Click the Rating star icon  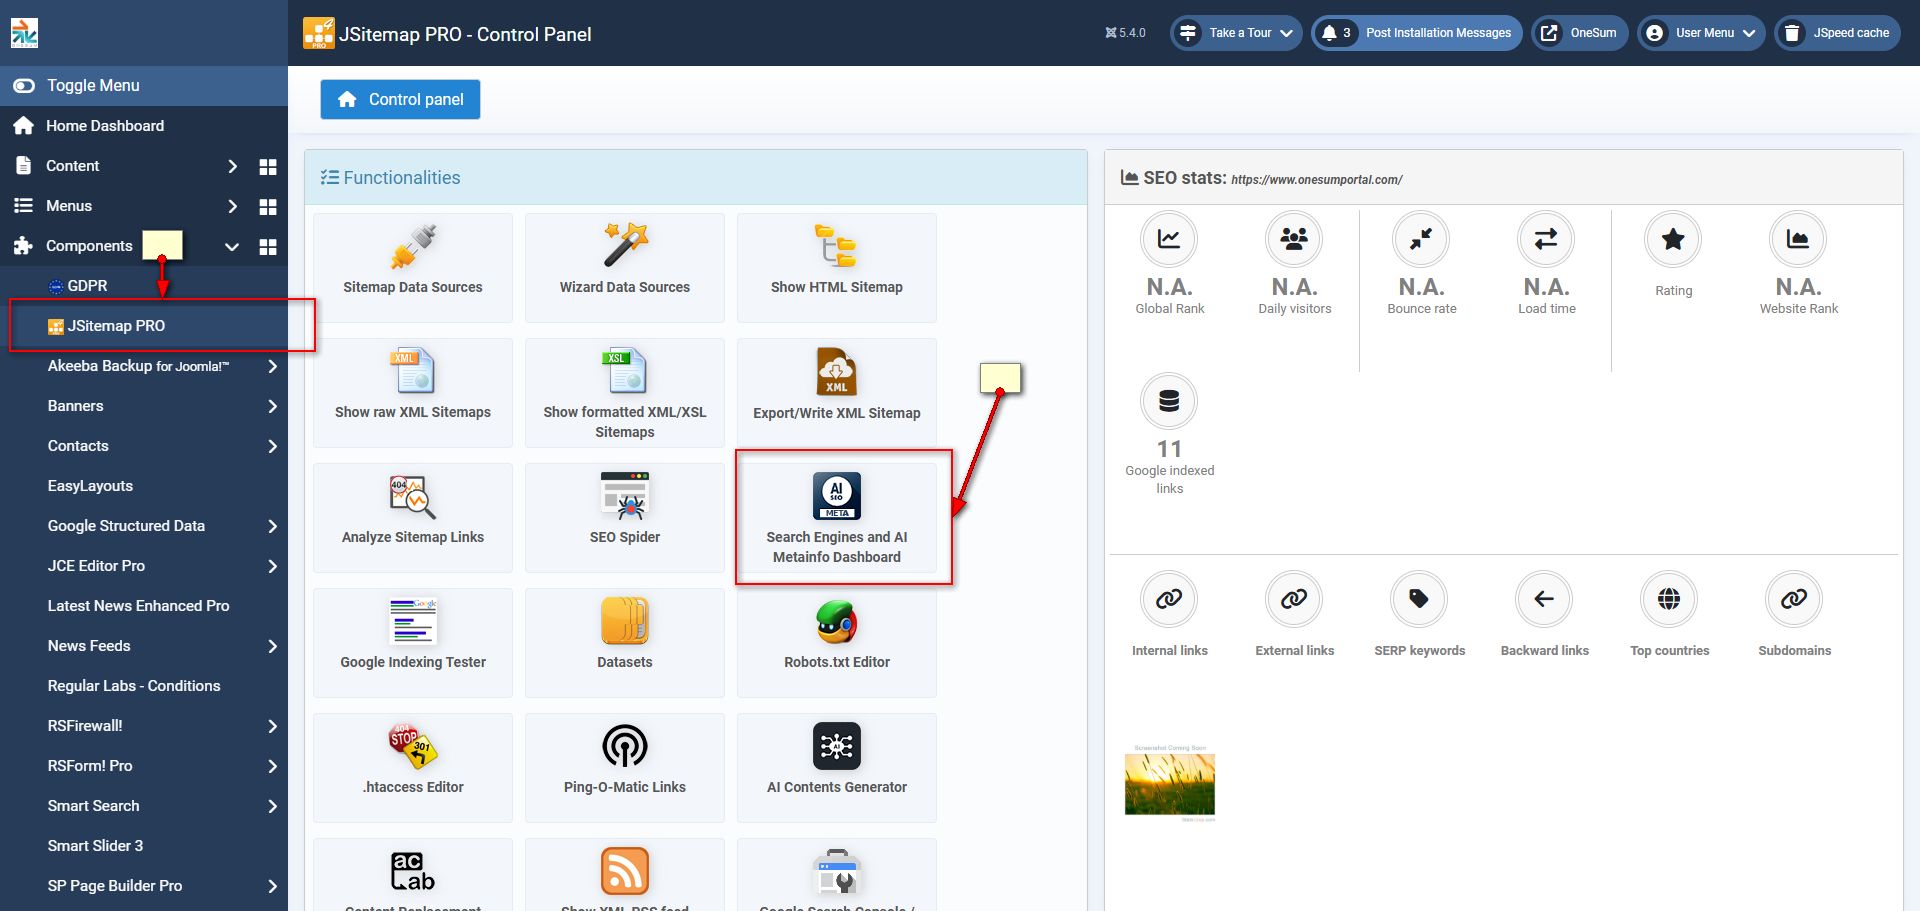(x=1673, y=239)
